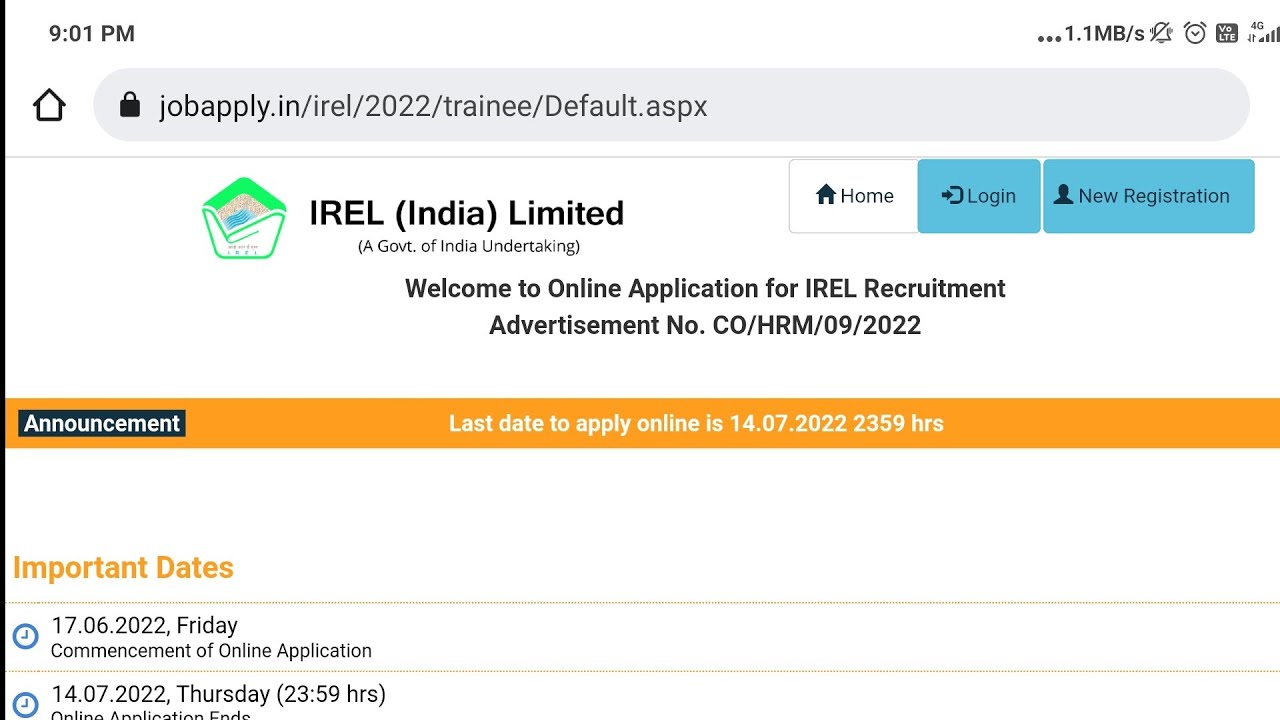The width and height of the screenshot is (1280, 720).
Task: Tap the muted notification bell status icon
Action: point(1161,33)
